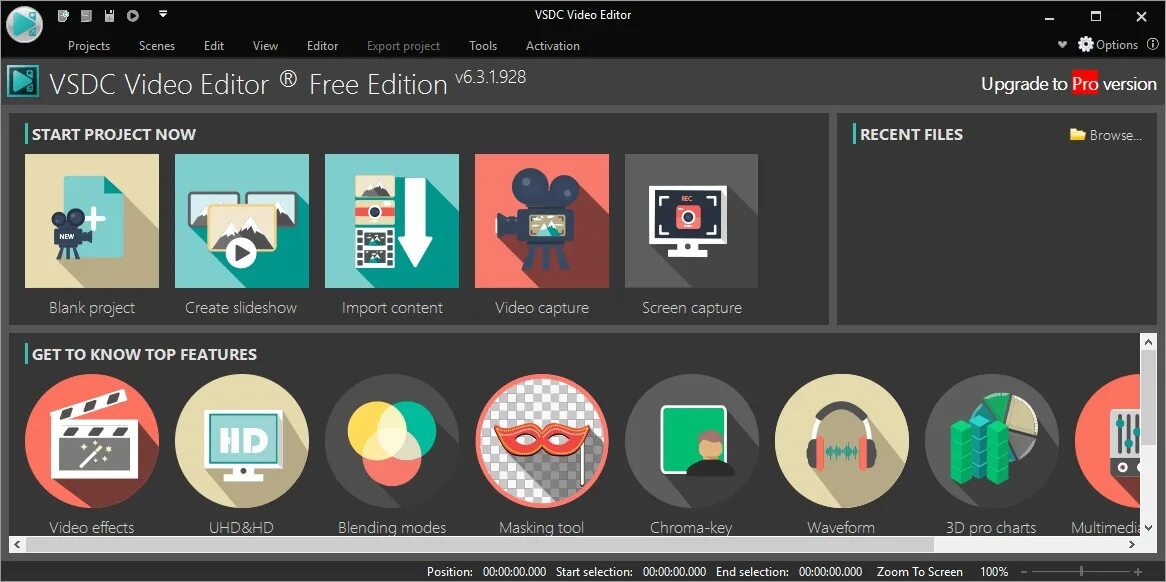Open the 3D pro charts feature
The image size is (1166, 582).
(x=991, y=441)
